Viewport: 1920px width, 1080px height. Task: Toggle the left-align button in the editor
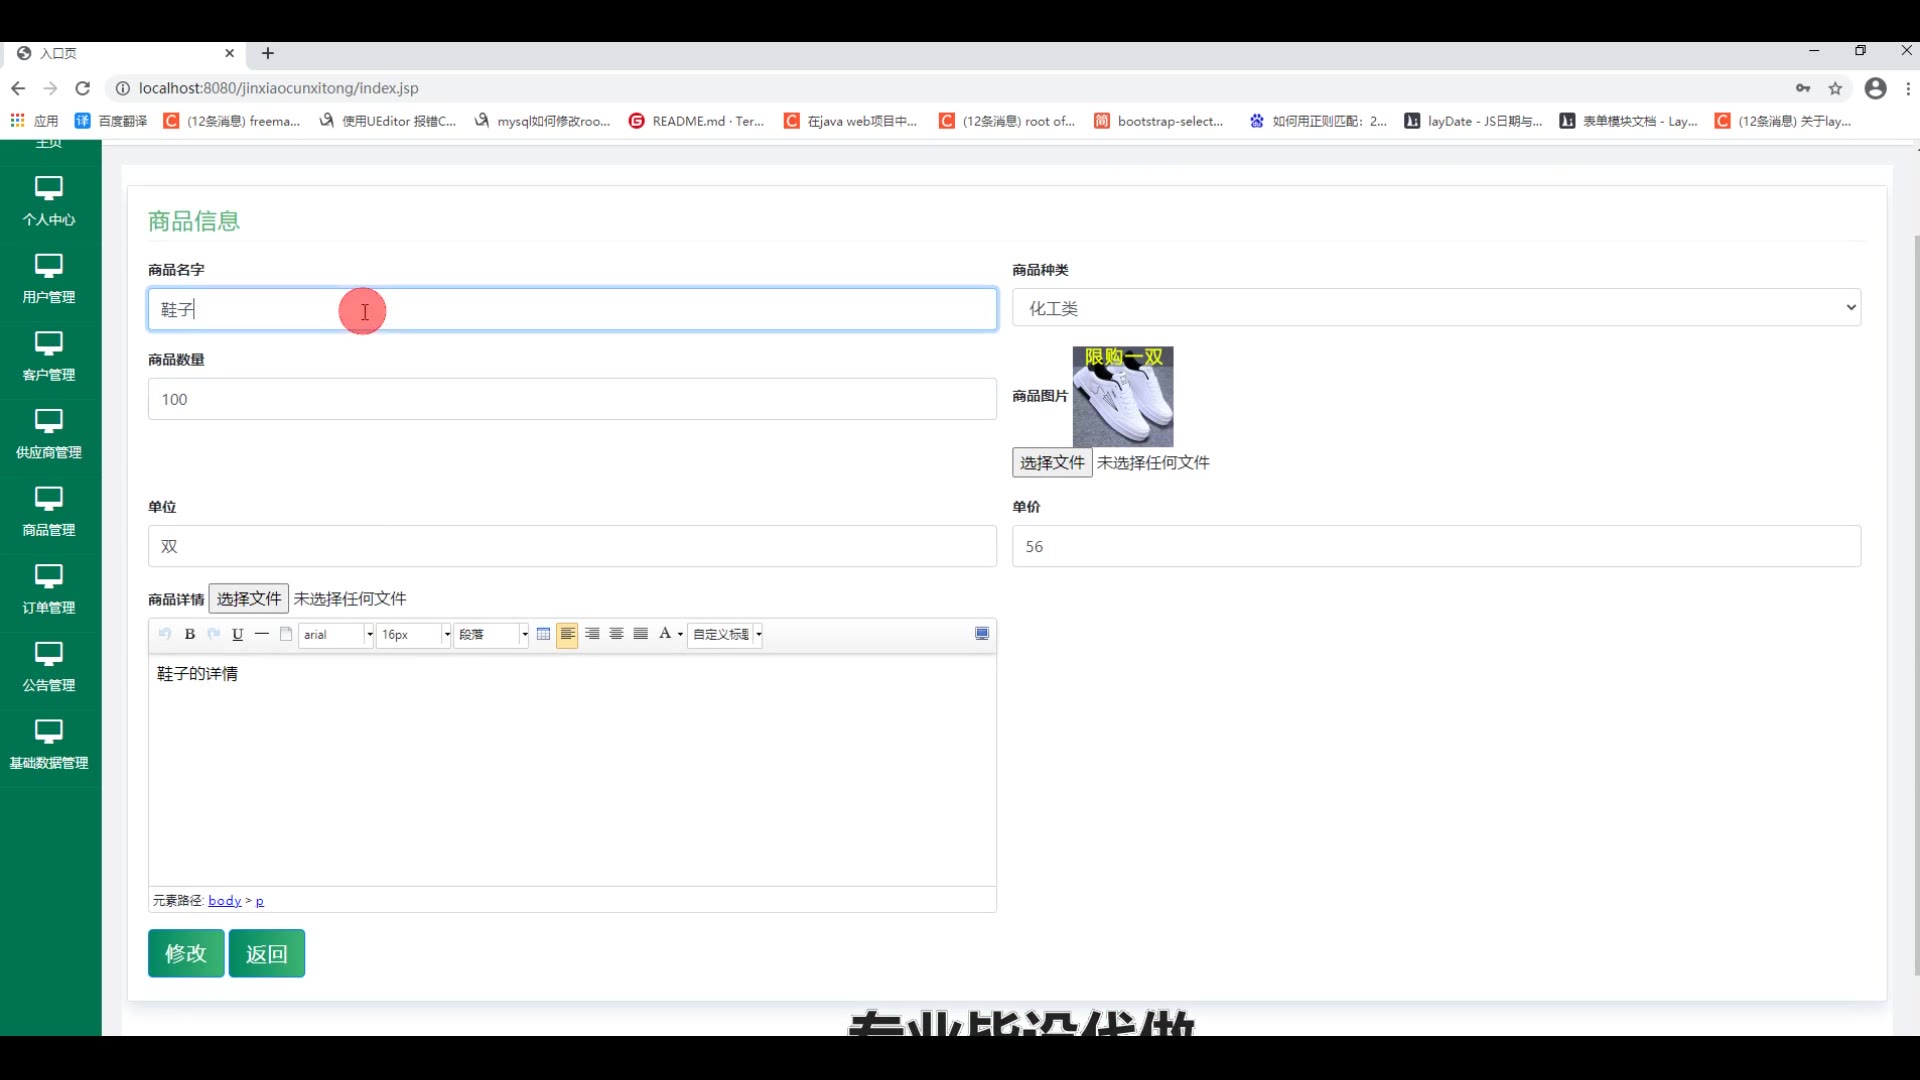(567, 634)
